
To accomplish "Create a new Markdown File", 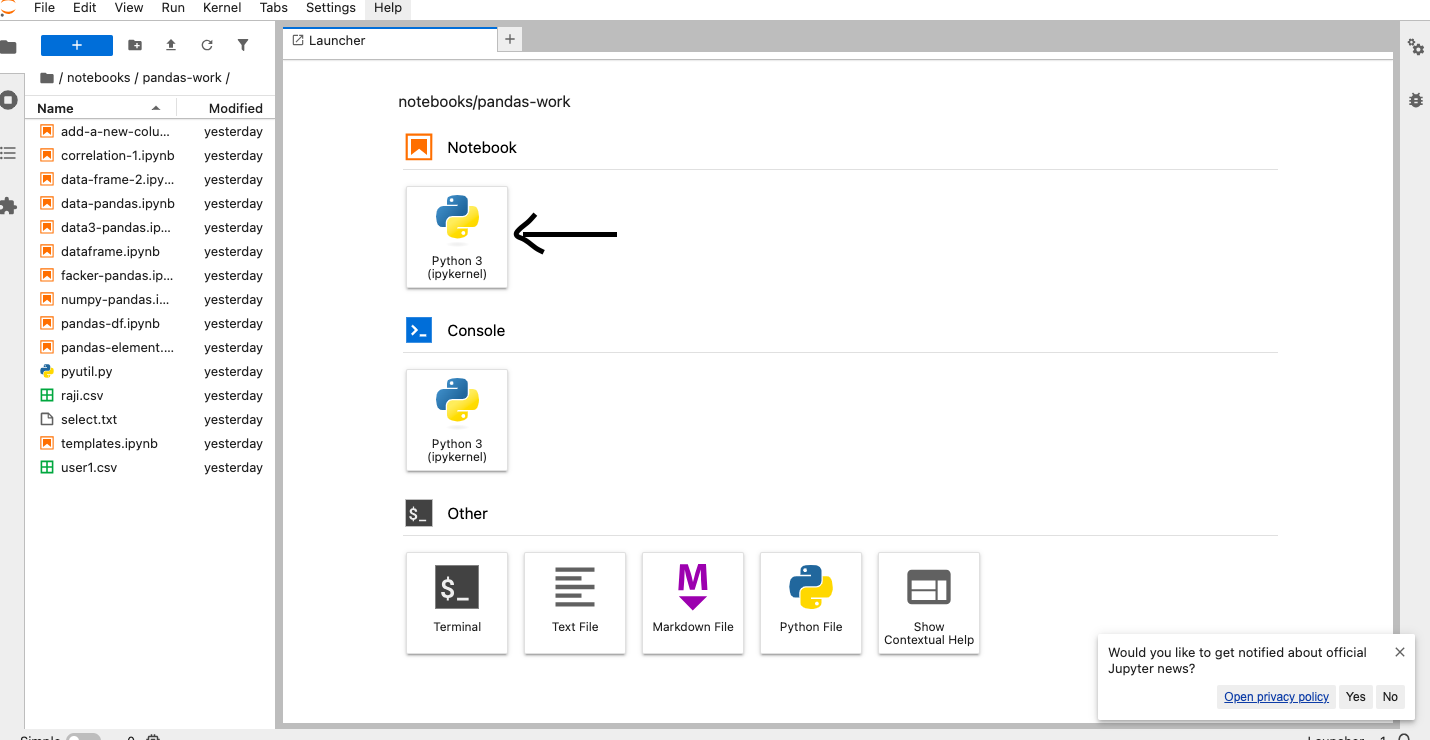I will click(x=693, y=603).
